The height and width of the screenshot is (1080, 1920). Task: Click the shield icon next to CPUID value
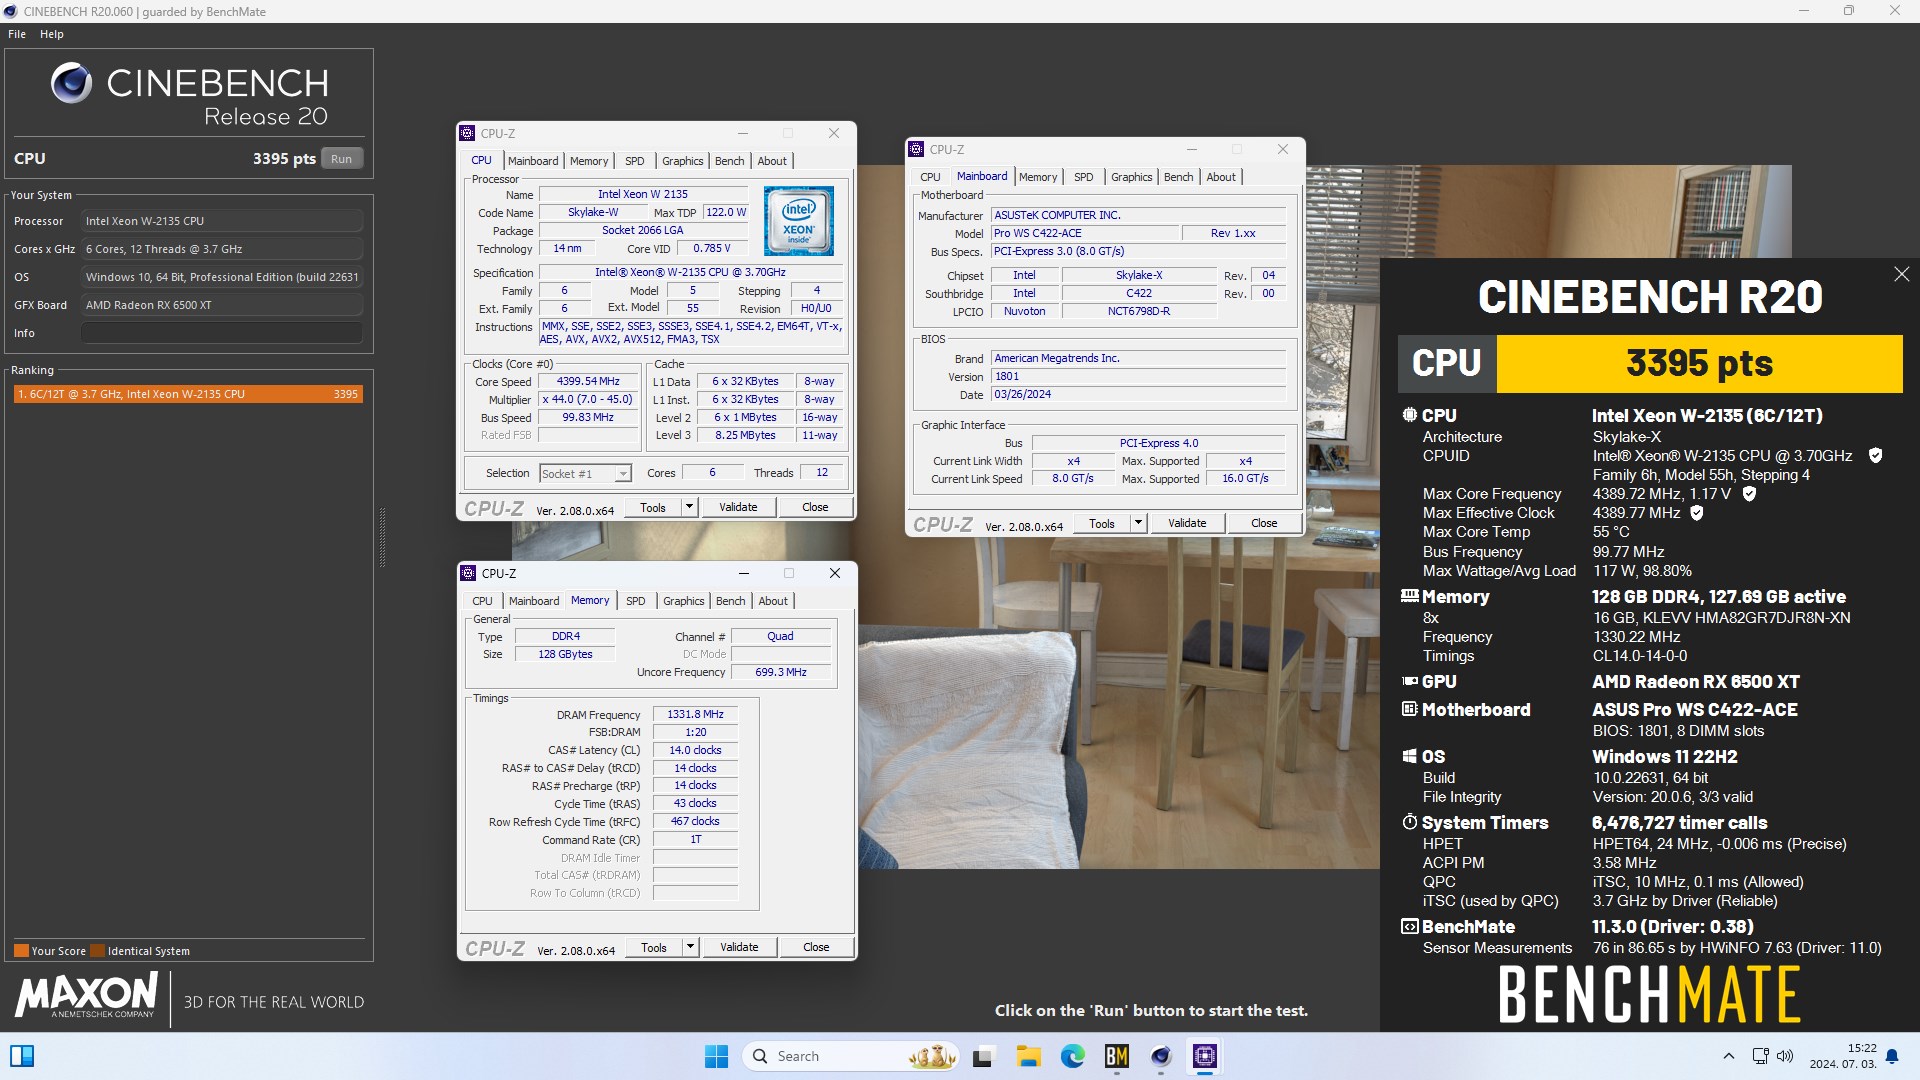pyautogui.click(x=1875, y=456)
